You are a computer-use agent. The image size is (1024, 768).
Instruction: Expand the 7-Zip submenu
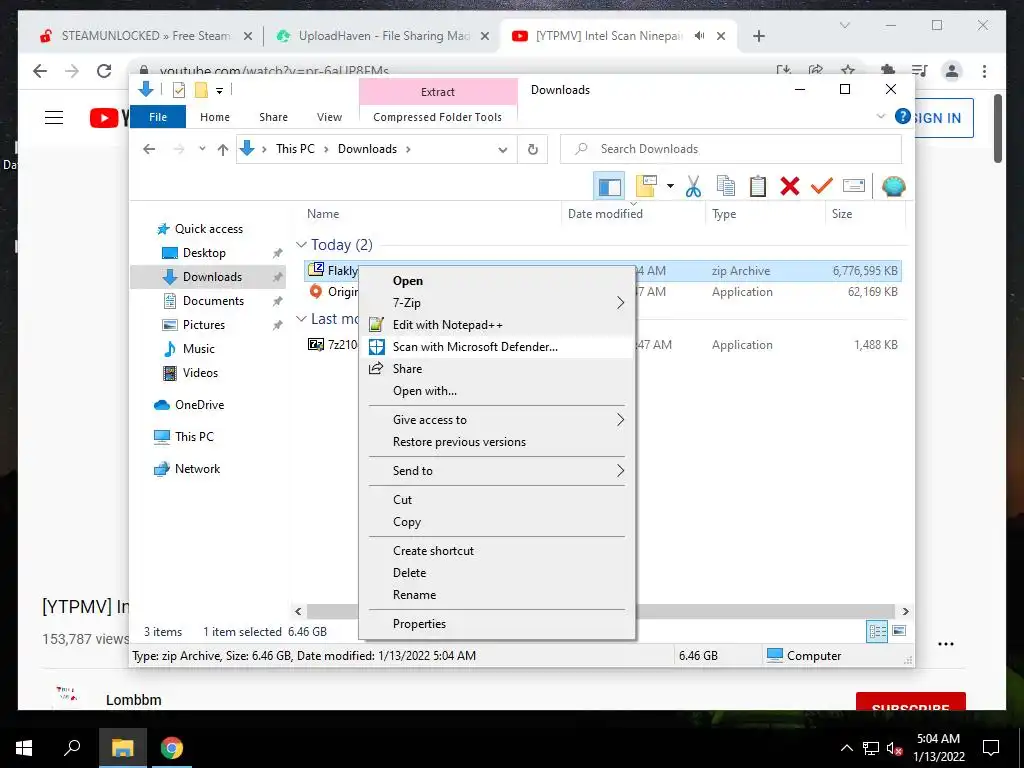coord(496,302)
